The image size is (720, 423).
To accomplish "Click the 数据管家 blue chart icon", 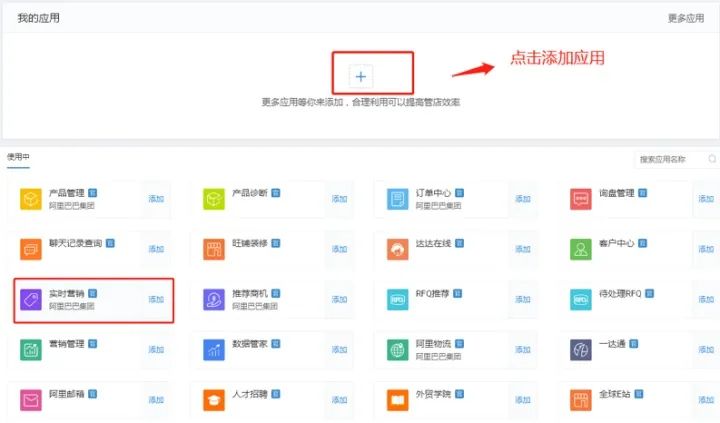I will coord(214,350).
